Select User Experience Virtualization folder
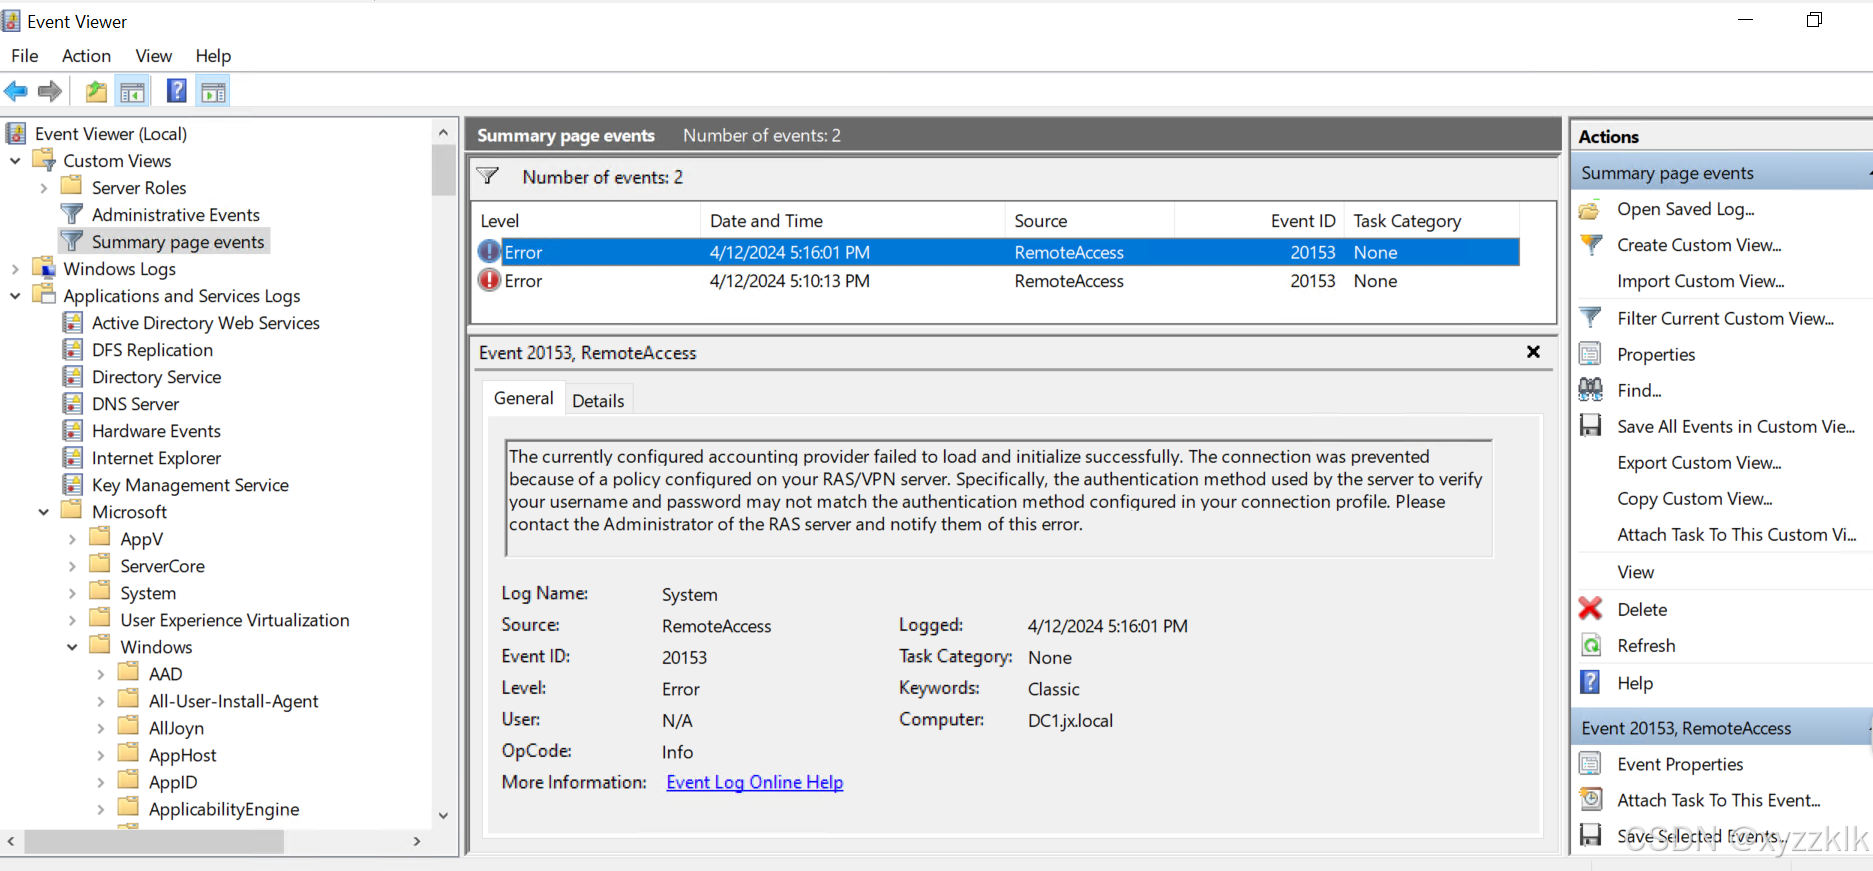 pos(235,619)
